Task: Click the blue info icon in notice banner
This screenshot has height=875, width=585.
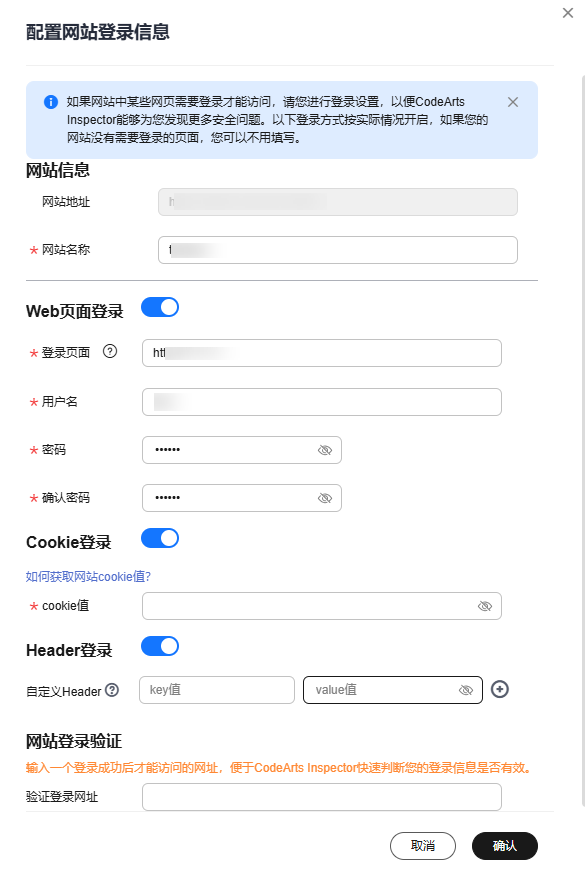Action: 51,102
